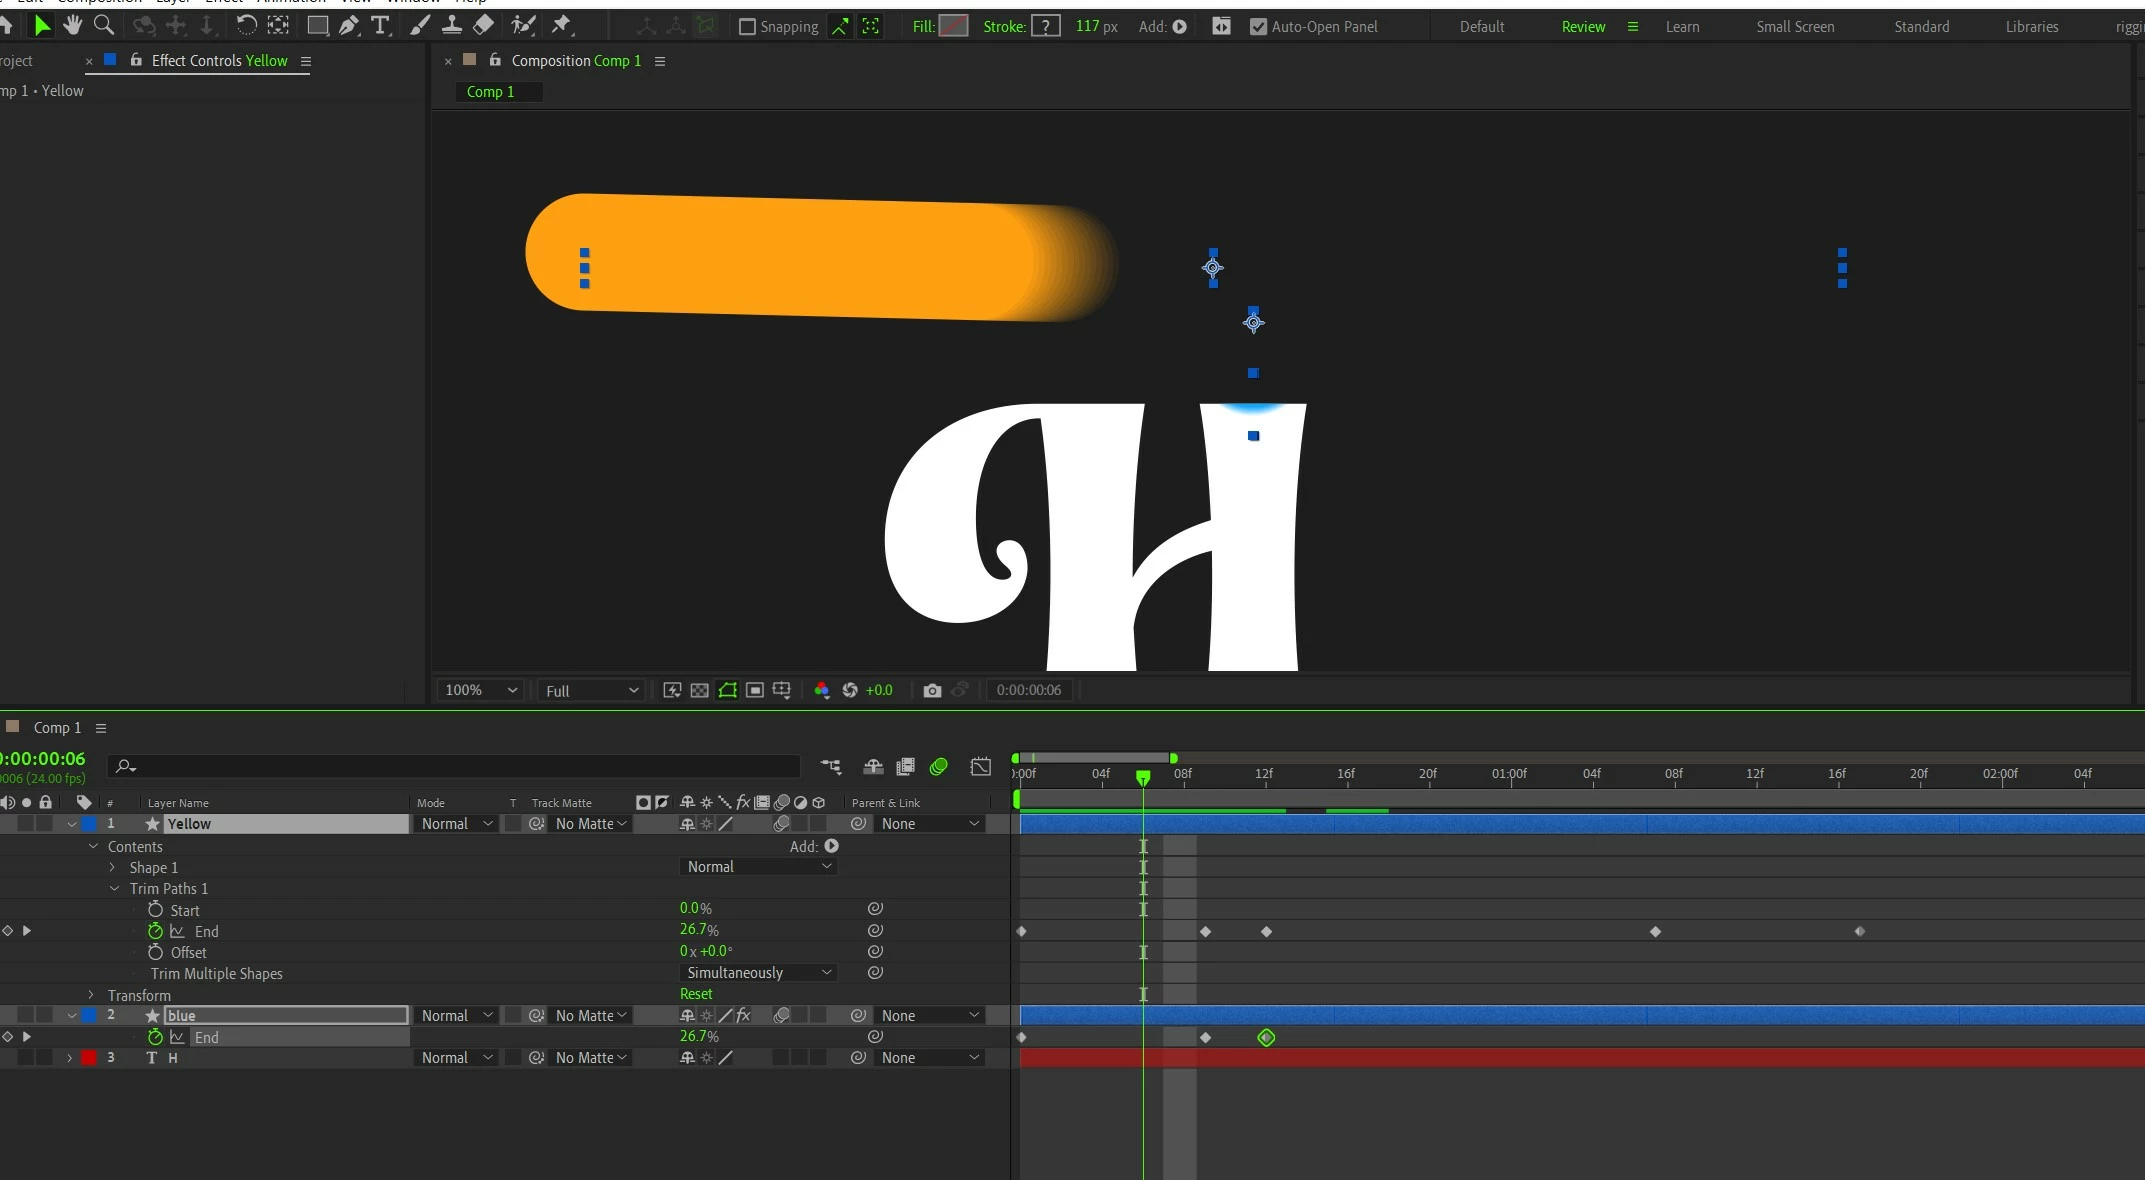Open the Fill color swatch
This screenshot has height=1180, width=2145.
pyautogui.click(x=954, y=27)
